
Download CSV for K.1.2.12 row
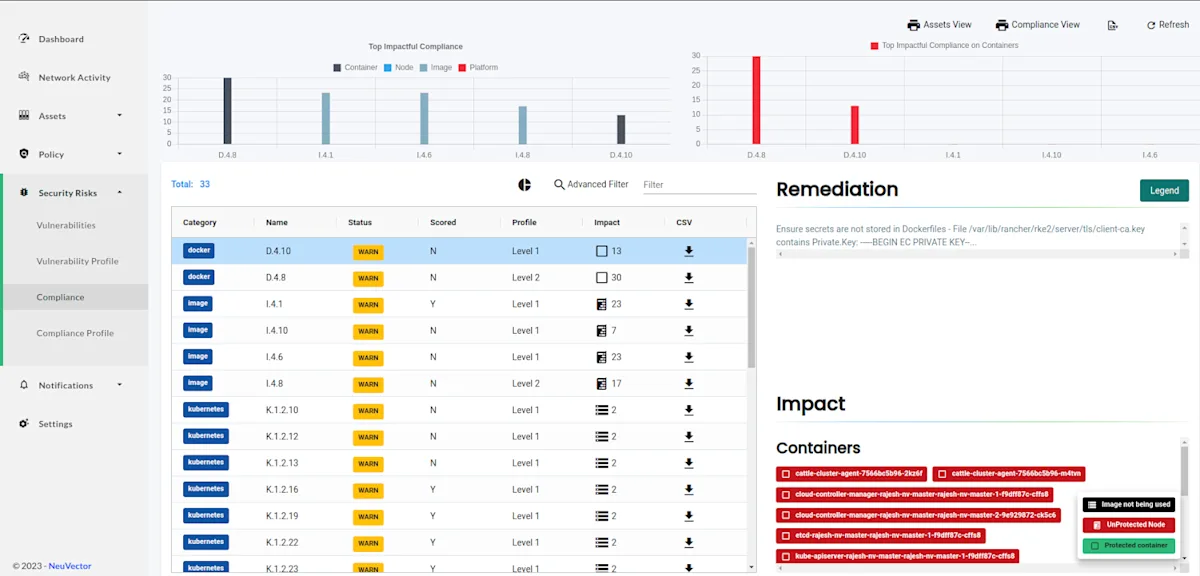[x=689, y=436]
